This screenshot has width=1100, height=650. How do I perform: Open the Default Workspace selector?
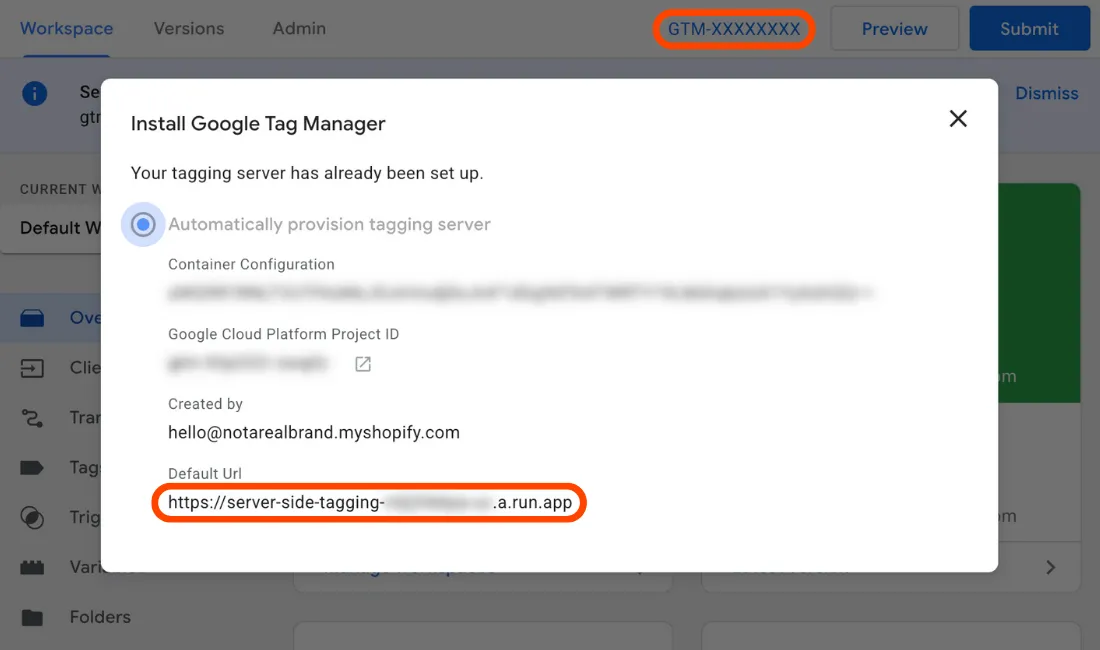(x=62, y=227)
